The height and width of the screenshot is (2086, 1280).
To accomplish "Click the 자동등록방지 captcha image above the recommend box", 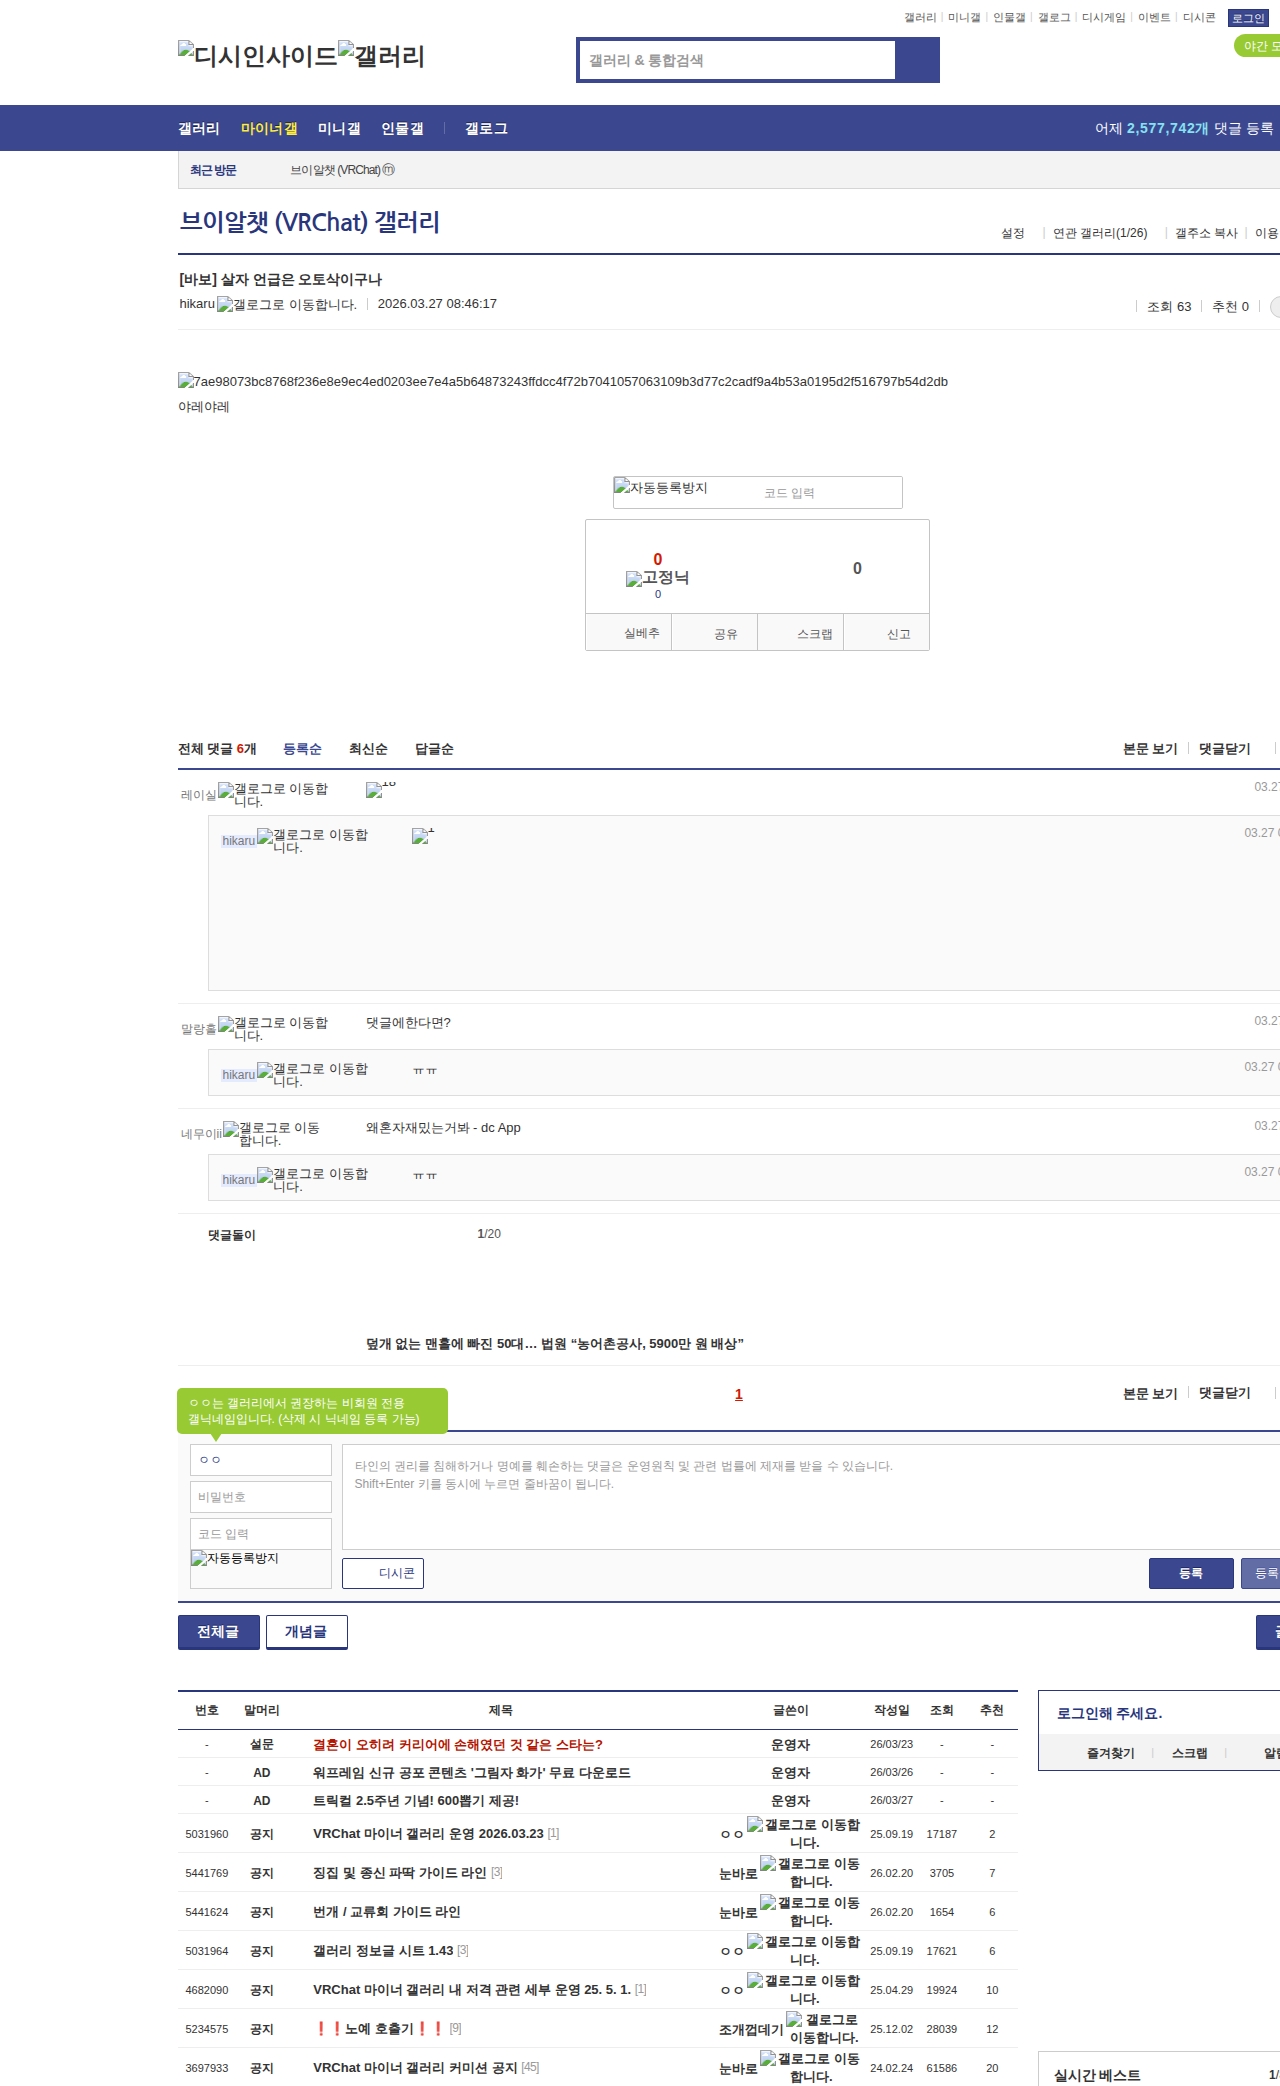I will click(x=661, y=489).
